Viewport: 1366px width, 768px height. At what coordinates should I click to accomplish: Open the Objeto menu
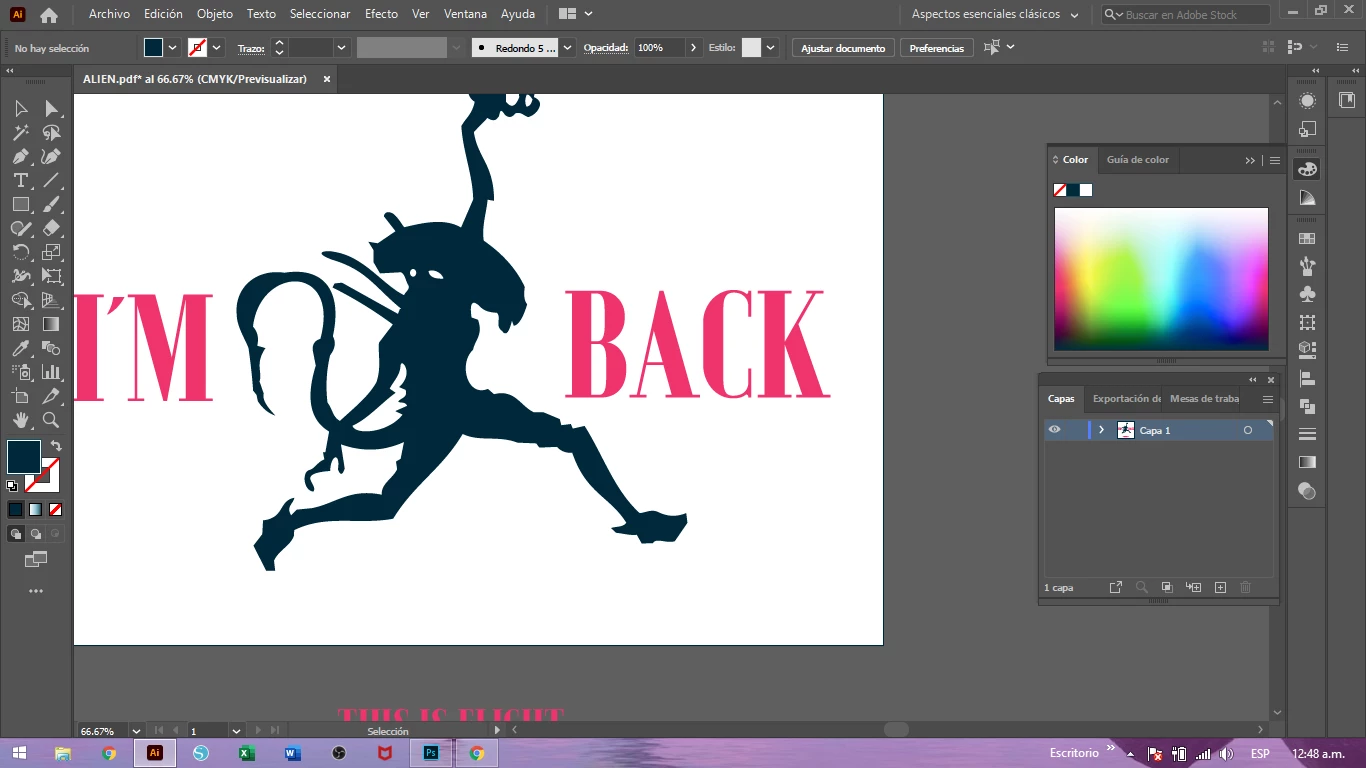point(215,14)
